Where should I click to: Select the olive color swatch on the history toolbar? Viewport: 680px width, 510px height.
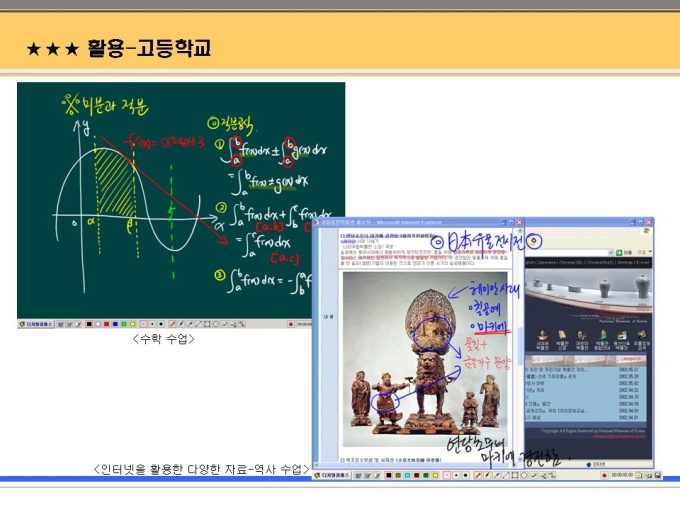tap(398, 475)
